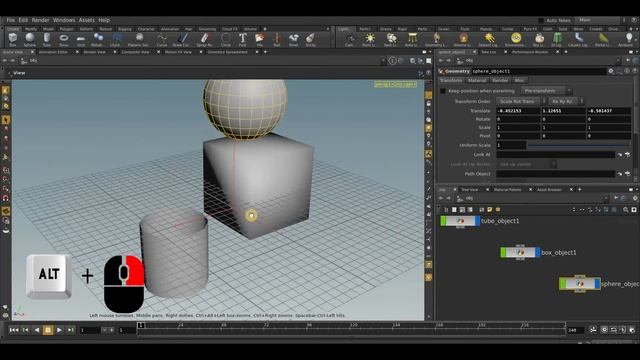This screenshot has width=640, height=360.
Task: Select the Tube shelf tool
Action: [47, 40]
